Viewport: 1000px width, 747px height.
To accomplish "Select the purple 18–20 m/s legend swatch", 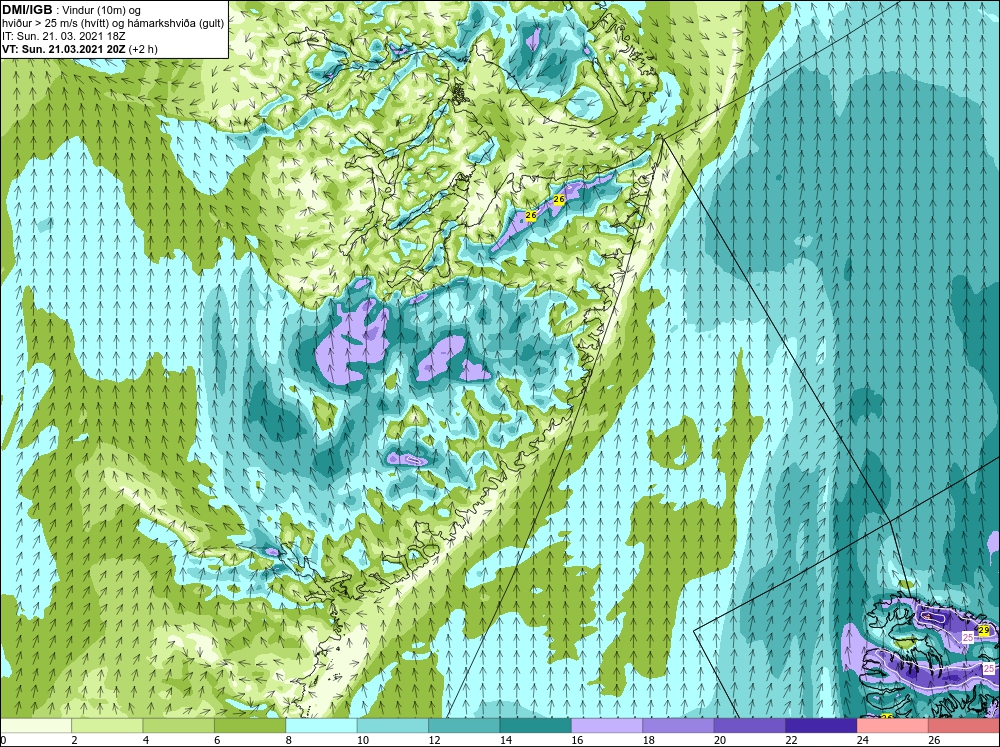I will coord(679,726).
